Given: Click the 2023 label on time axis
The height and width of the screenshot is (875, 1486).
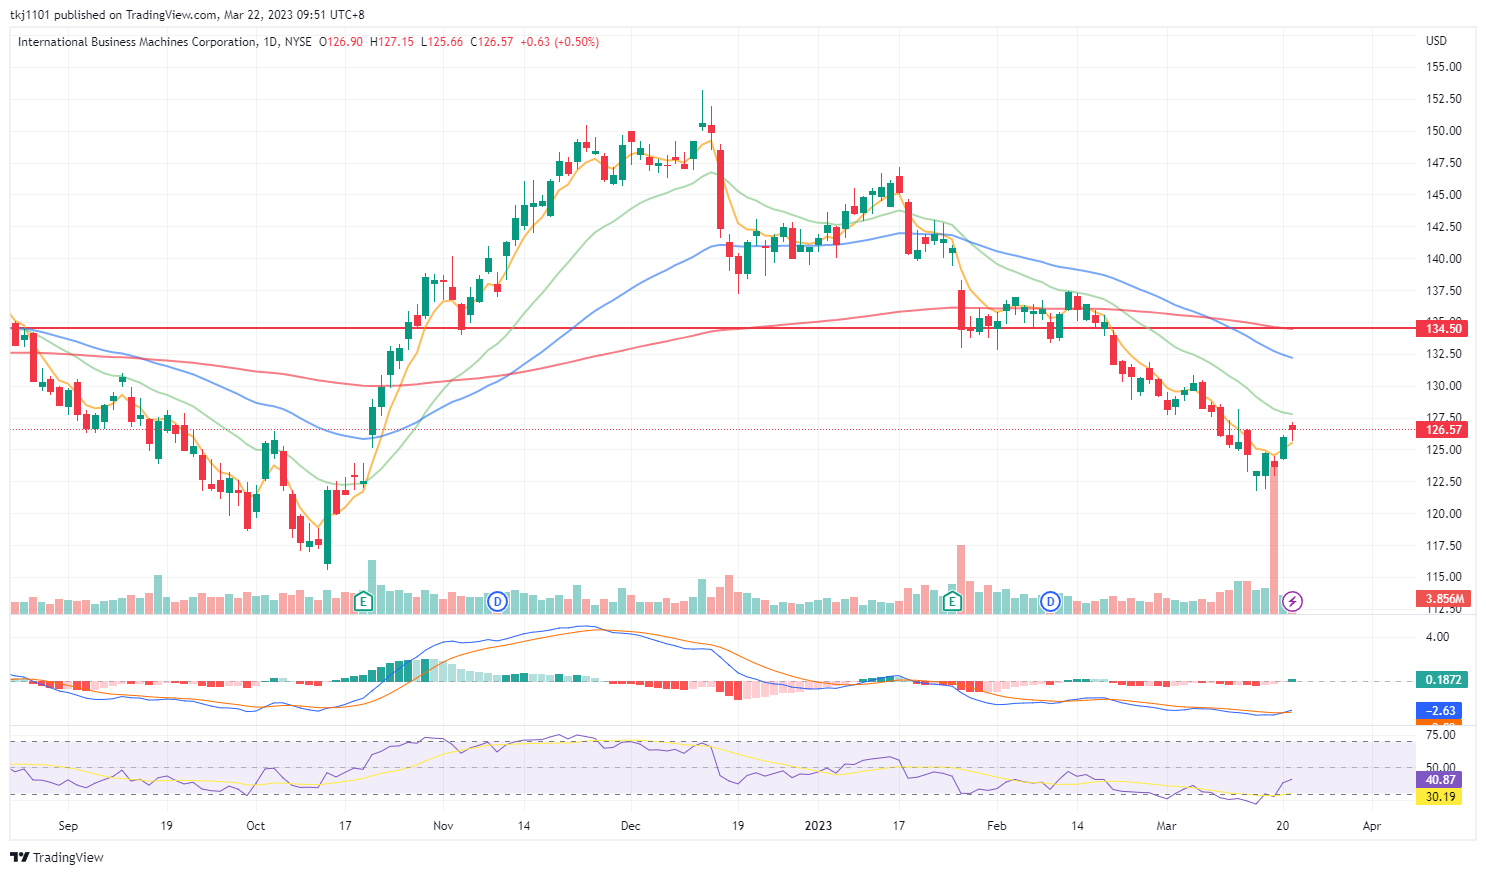Looking at the screenshot, I should tap(818, 826).
